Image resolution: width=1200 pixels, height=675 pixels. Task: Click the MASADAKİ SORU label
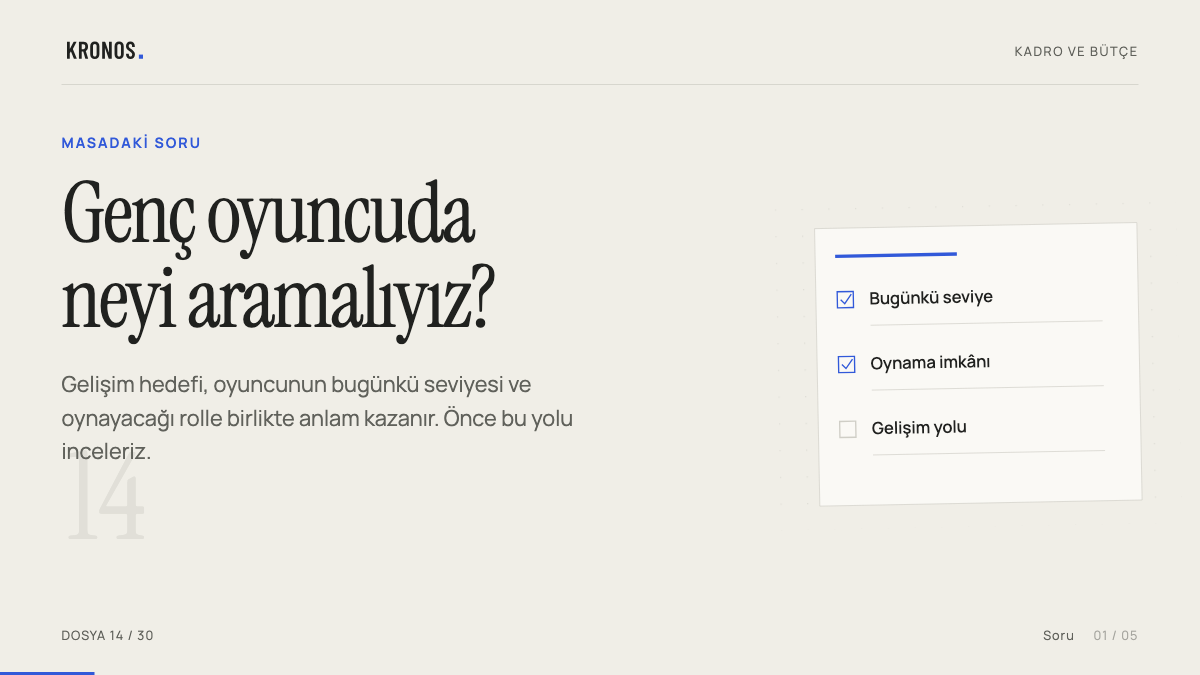[x=131, y=143]
